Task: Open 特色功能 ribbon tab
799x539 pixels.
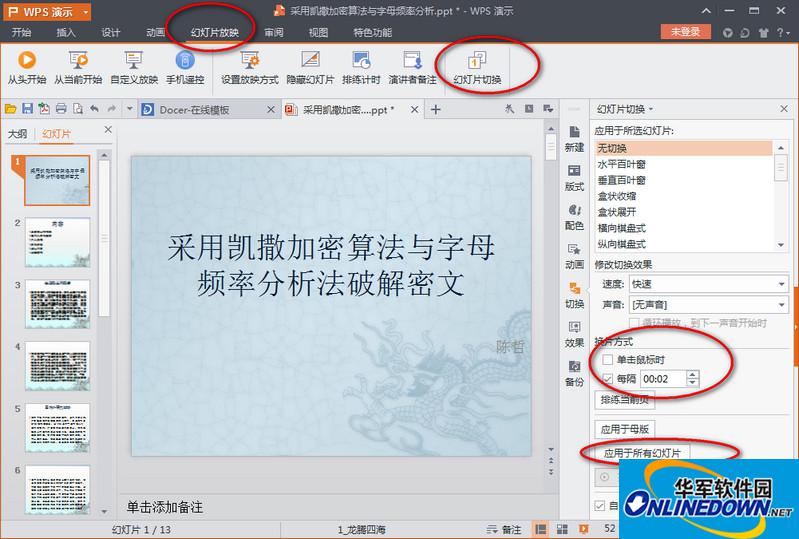Action: (372, 33)
